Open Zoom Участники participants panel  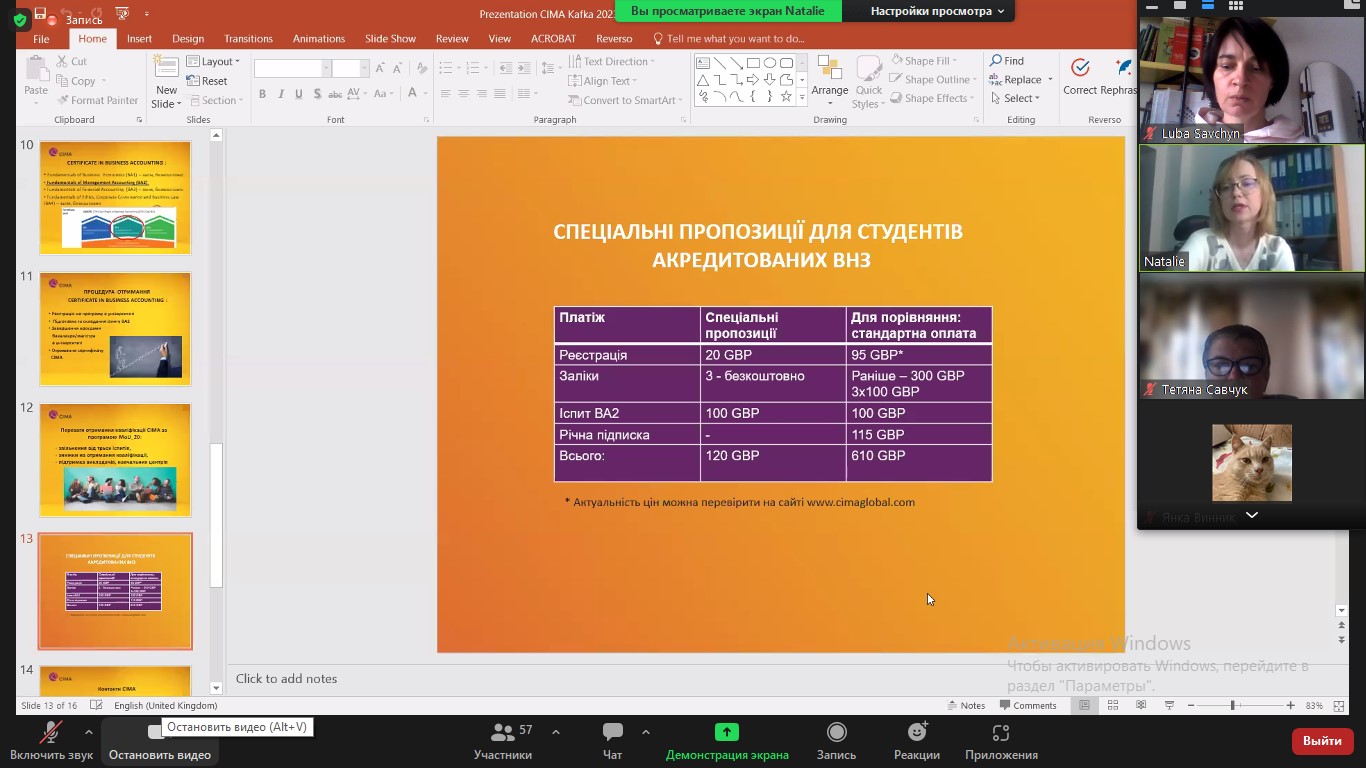pos(504,741)
